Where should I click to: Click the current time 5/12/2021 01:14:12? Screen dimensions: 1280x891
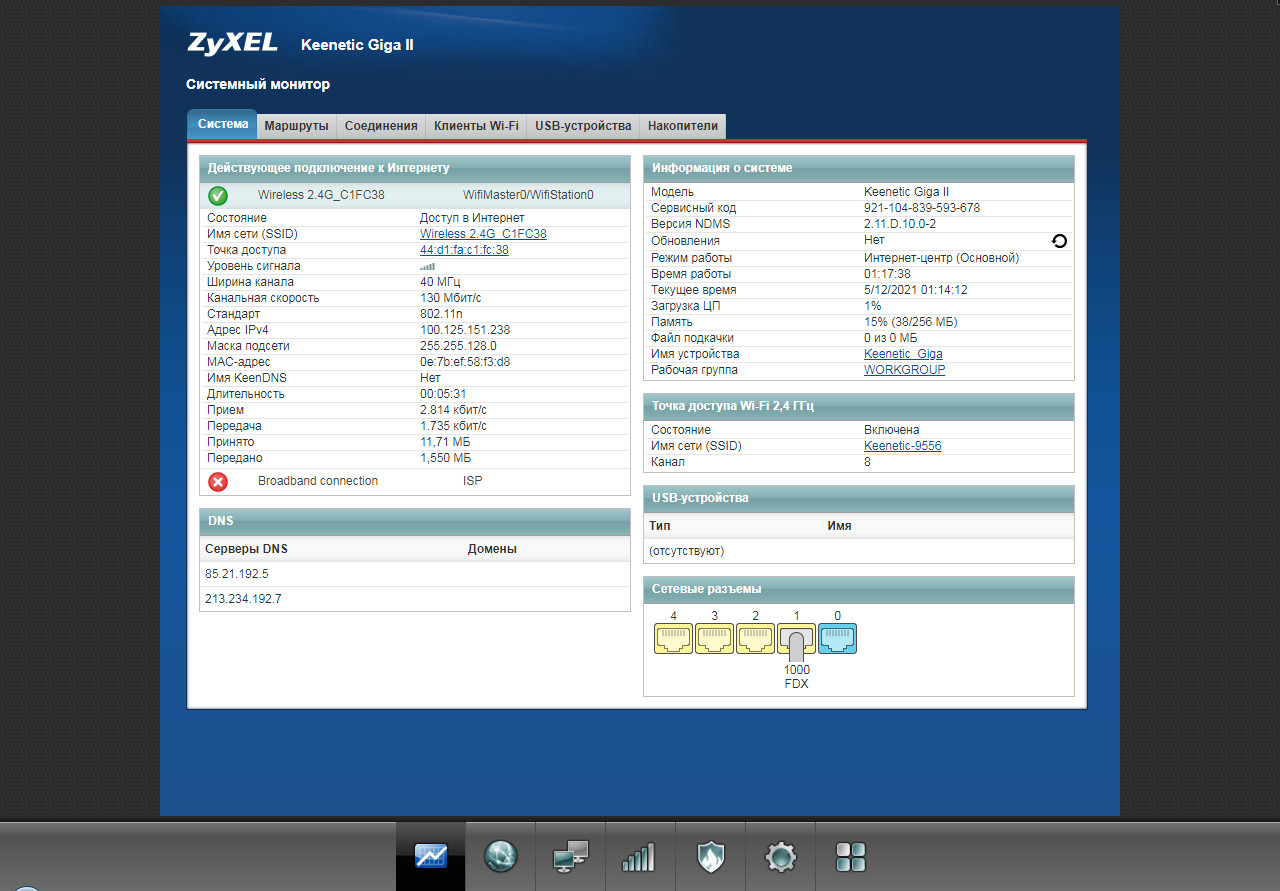click(x=915, y=290)
